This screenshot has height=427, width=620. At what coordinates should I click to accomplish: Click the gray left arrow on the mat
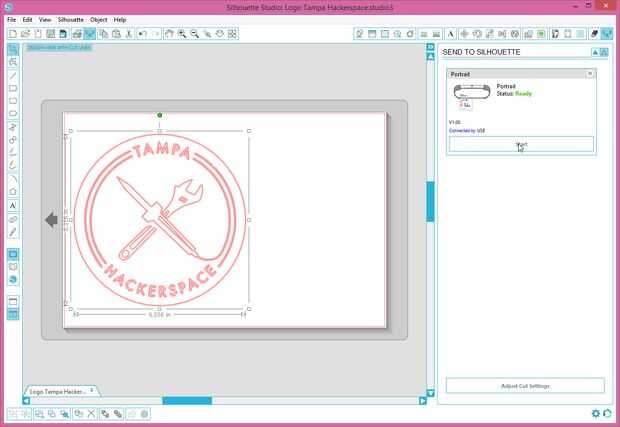tap(51, 220)
